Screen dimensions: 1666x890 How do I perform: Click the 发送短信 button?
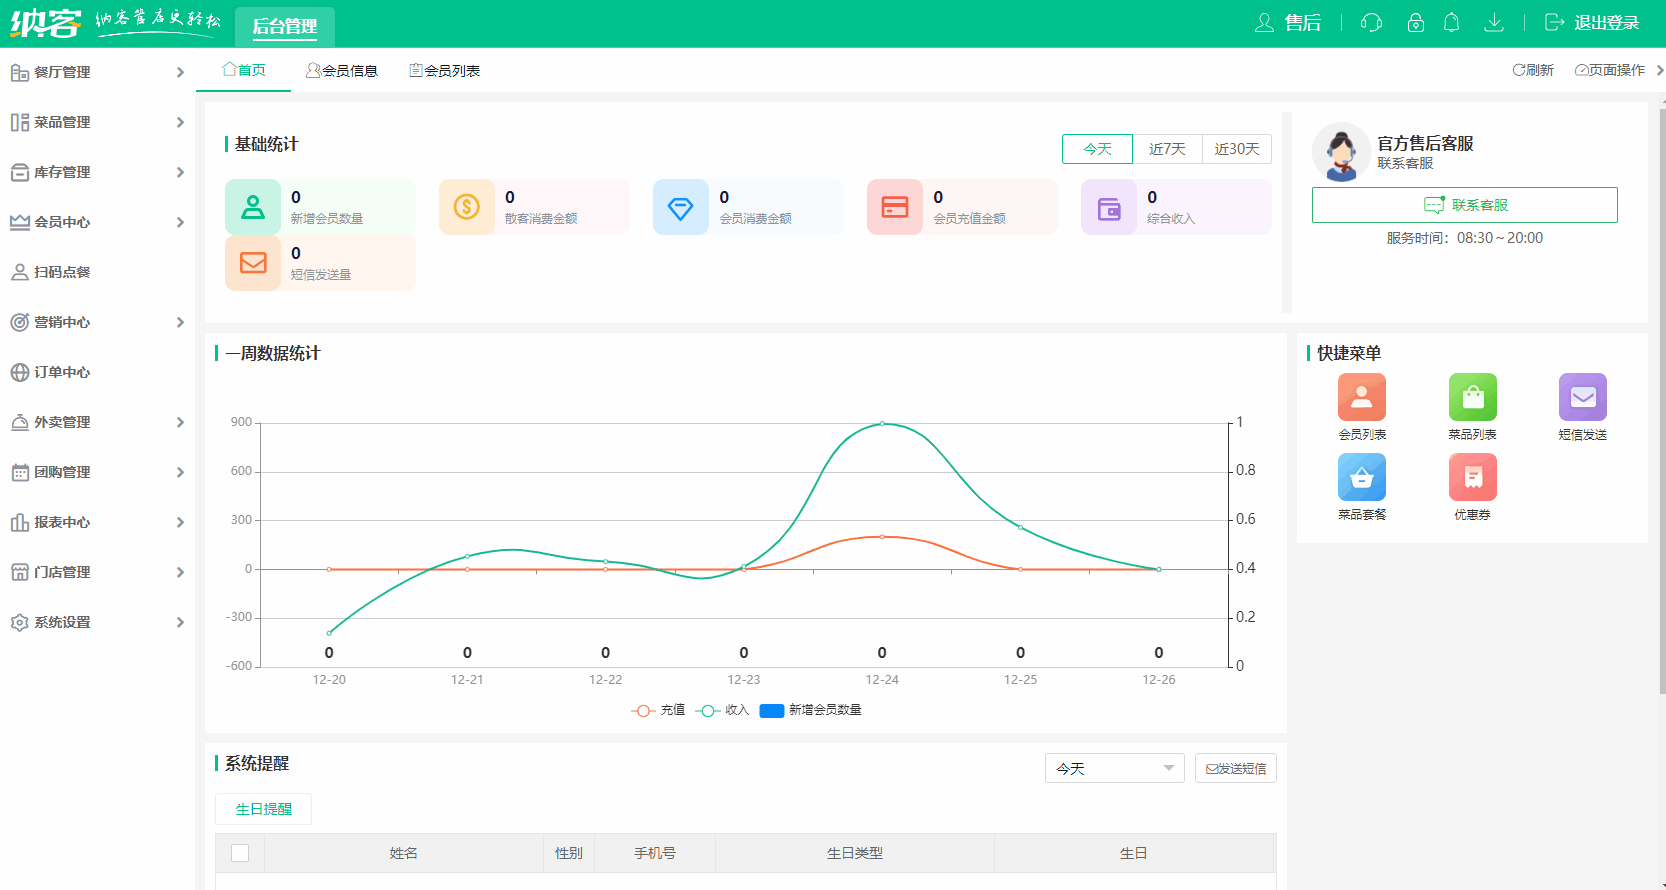1235,768
